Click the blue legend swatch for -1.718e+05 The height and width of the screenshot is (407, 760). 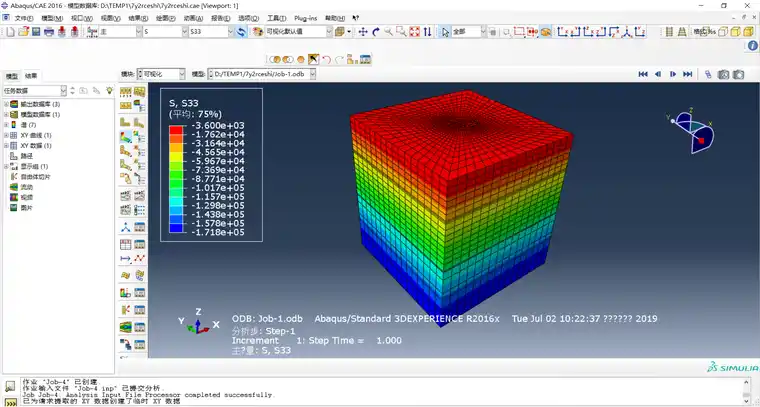tap(176, 228)
